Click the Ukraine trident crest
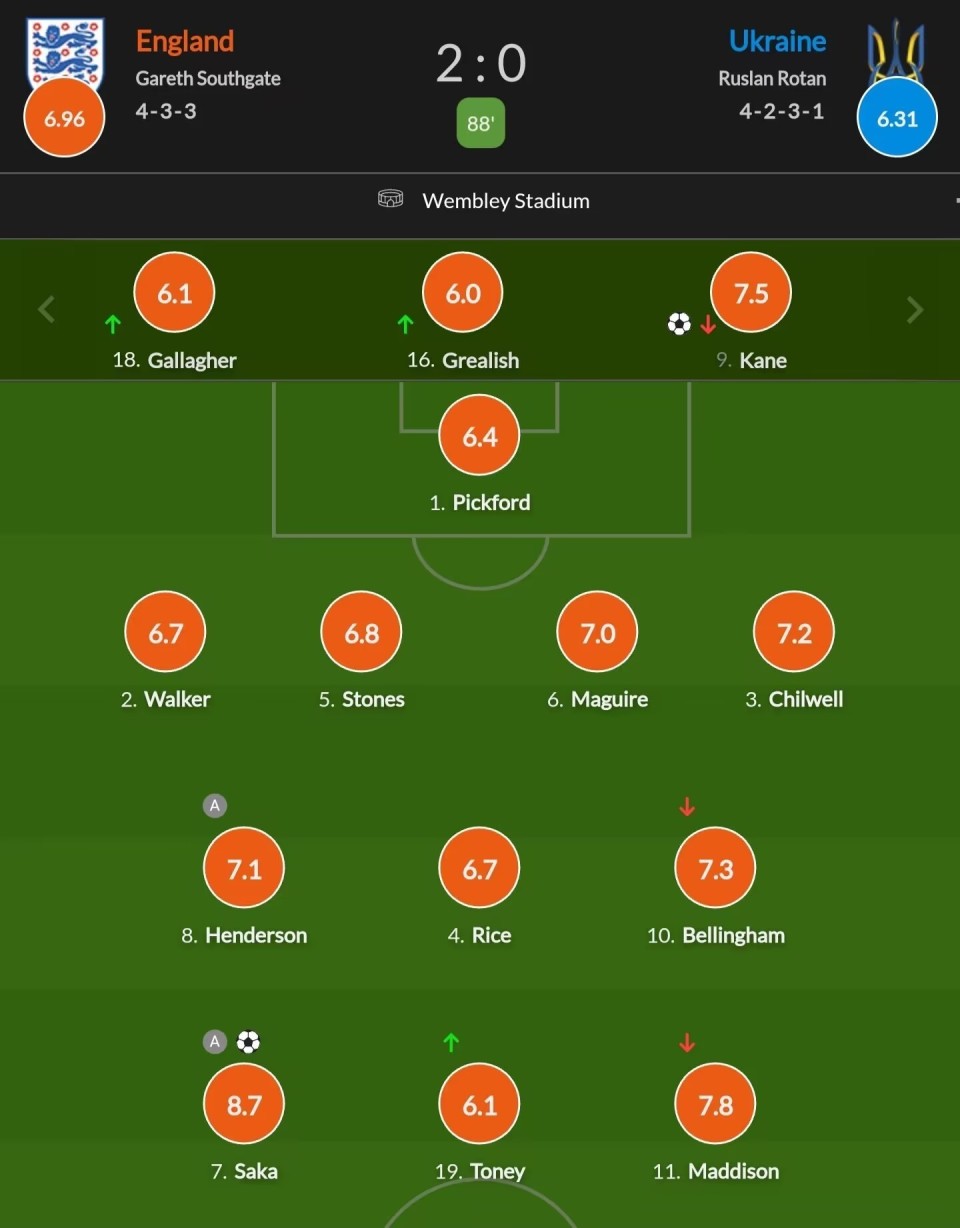960x1228 pixels. tap(895, 48)
